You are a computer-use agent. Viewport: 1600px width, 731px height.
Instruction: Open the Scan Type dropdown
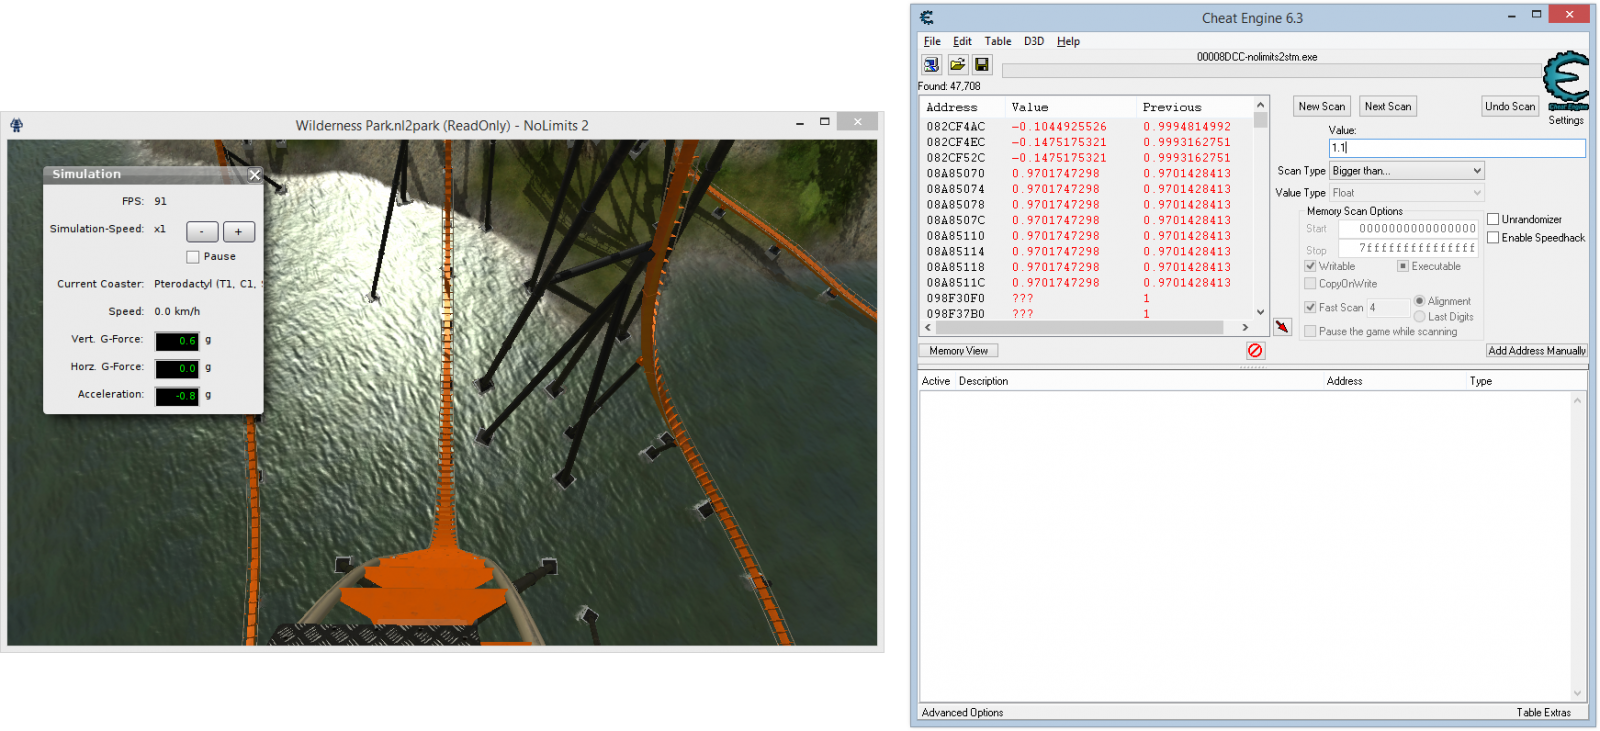(1406, 171)
